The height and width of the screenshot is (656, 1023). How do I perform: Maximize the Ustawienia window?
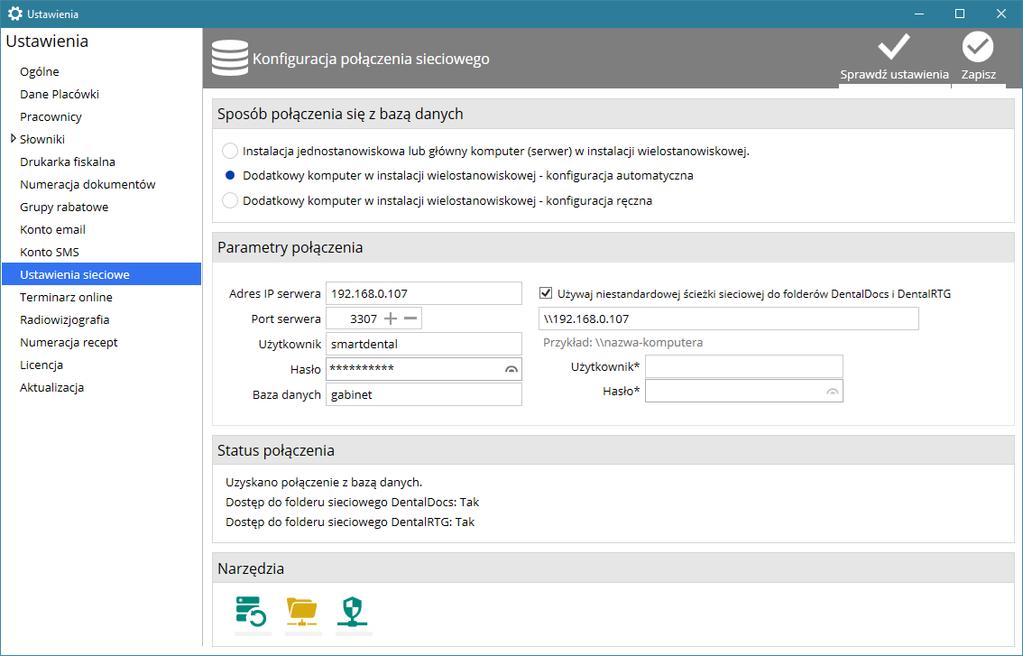[x=960, y=14]
